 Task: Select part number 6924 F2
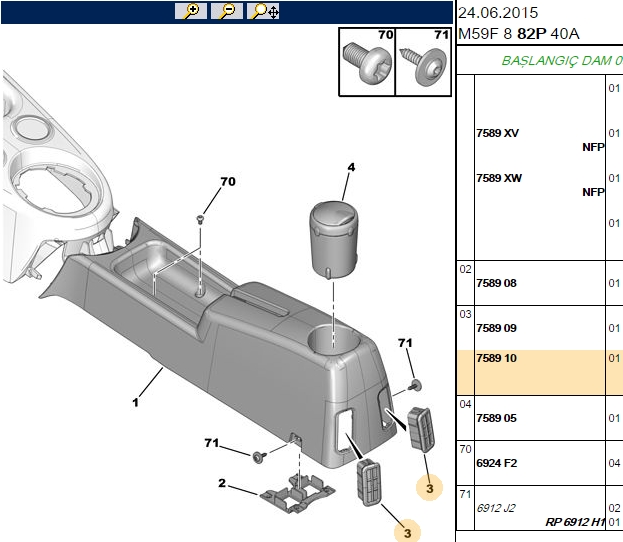pos(497,463)
